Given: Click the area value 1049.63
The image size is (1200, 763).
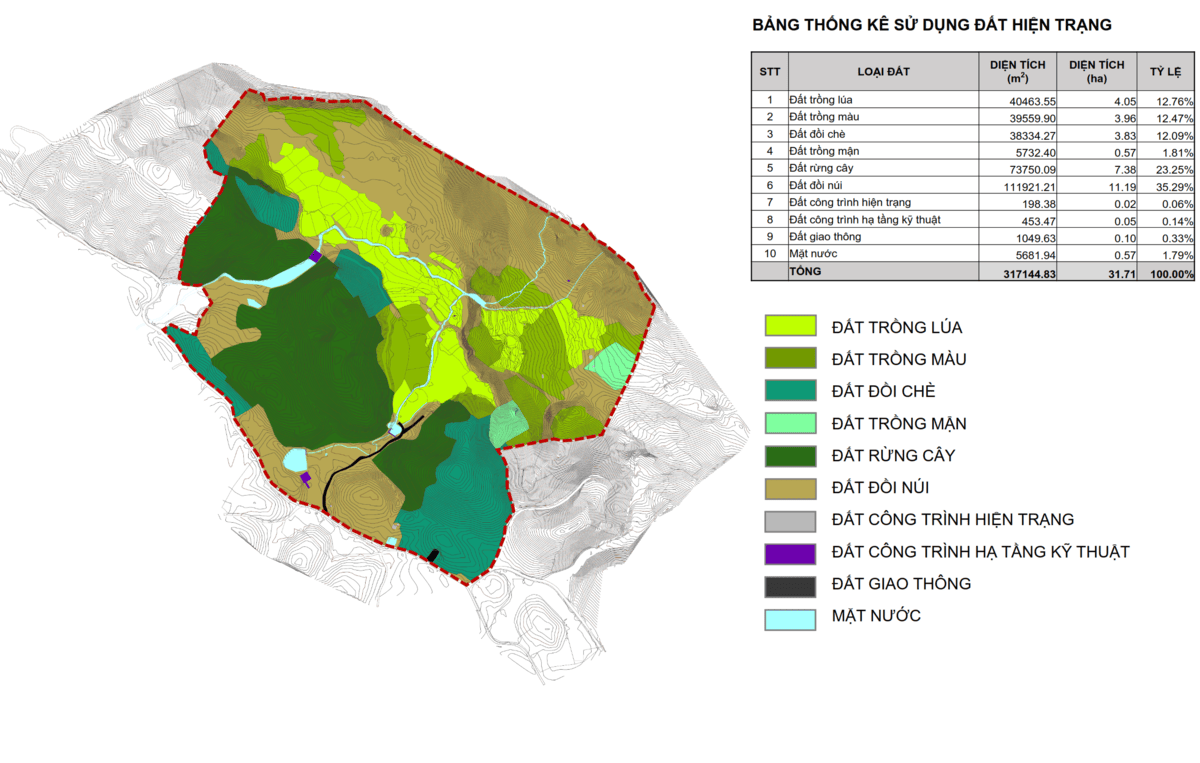Looking at the screenshot, I should pos(1034,237).
